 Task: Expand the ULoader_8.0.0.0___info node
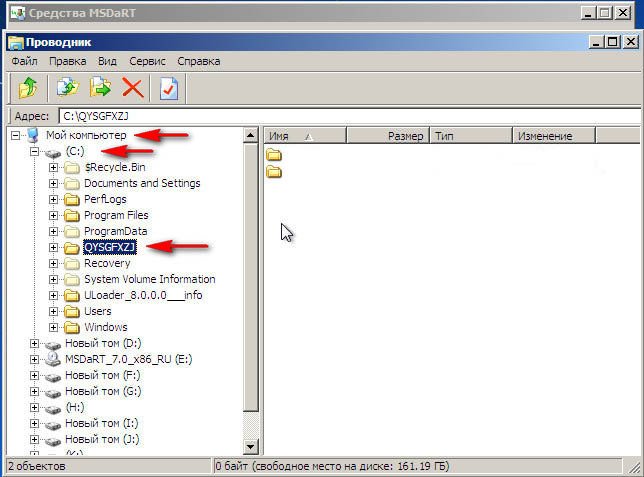click(53, 296)
